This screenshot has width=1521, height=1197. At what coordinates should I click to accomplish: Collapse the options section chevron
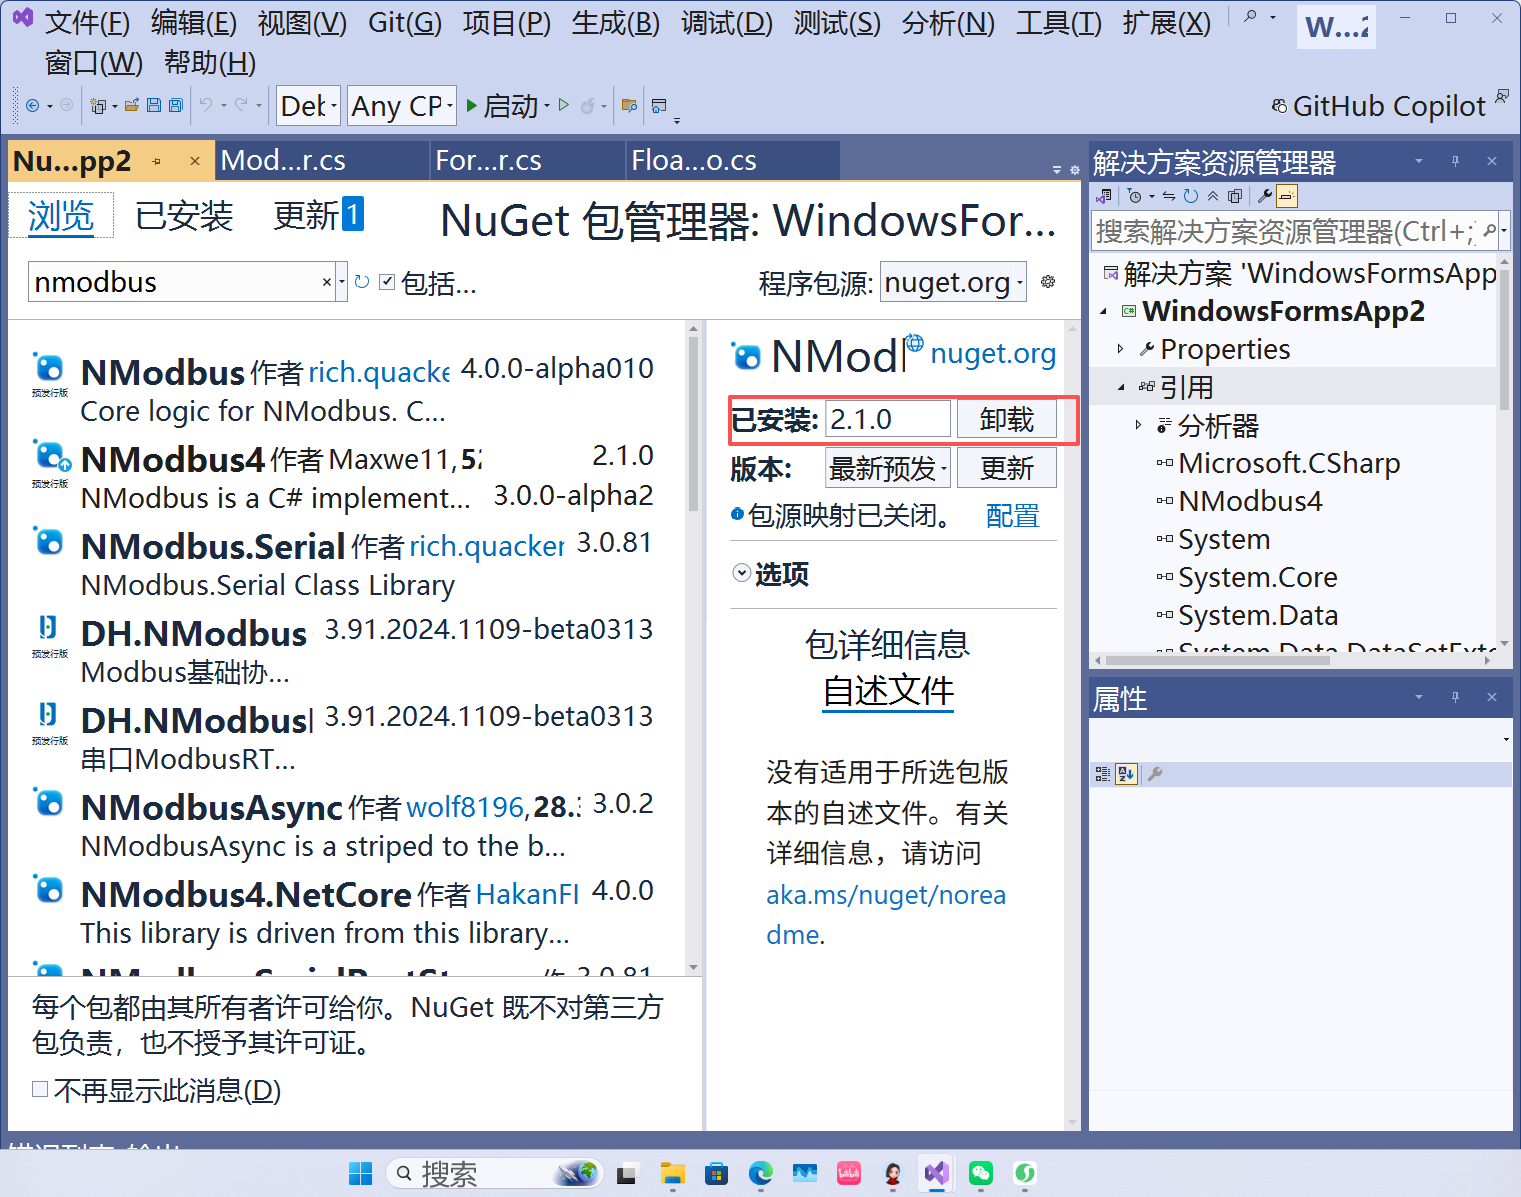pyautogui.click(x=742, y=573)
